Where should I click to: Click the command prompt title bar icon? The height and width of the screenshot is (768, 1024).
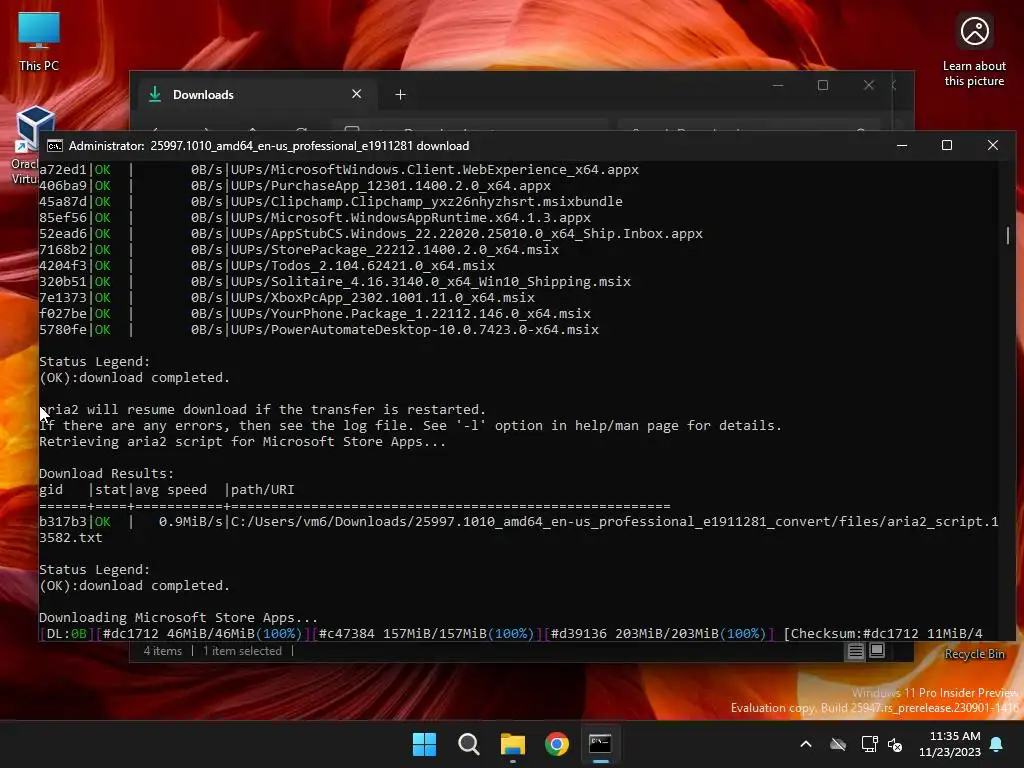54,146
